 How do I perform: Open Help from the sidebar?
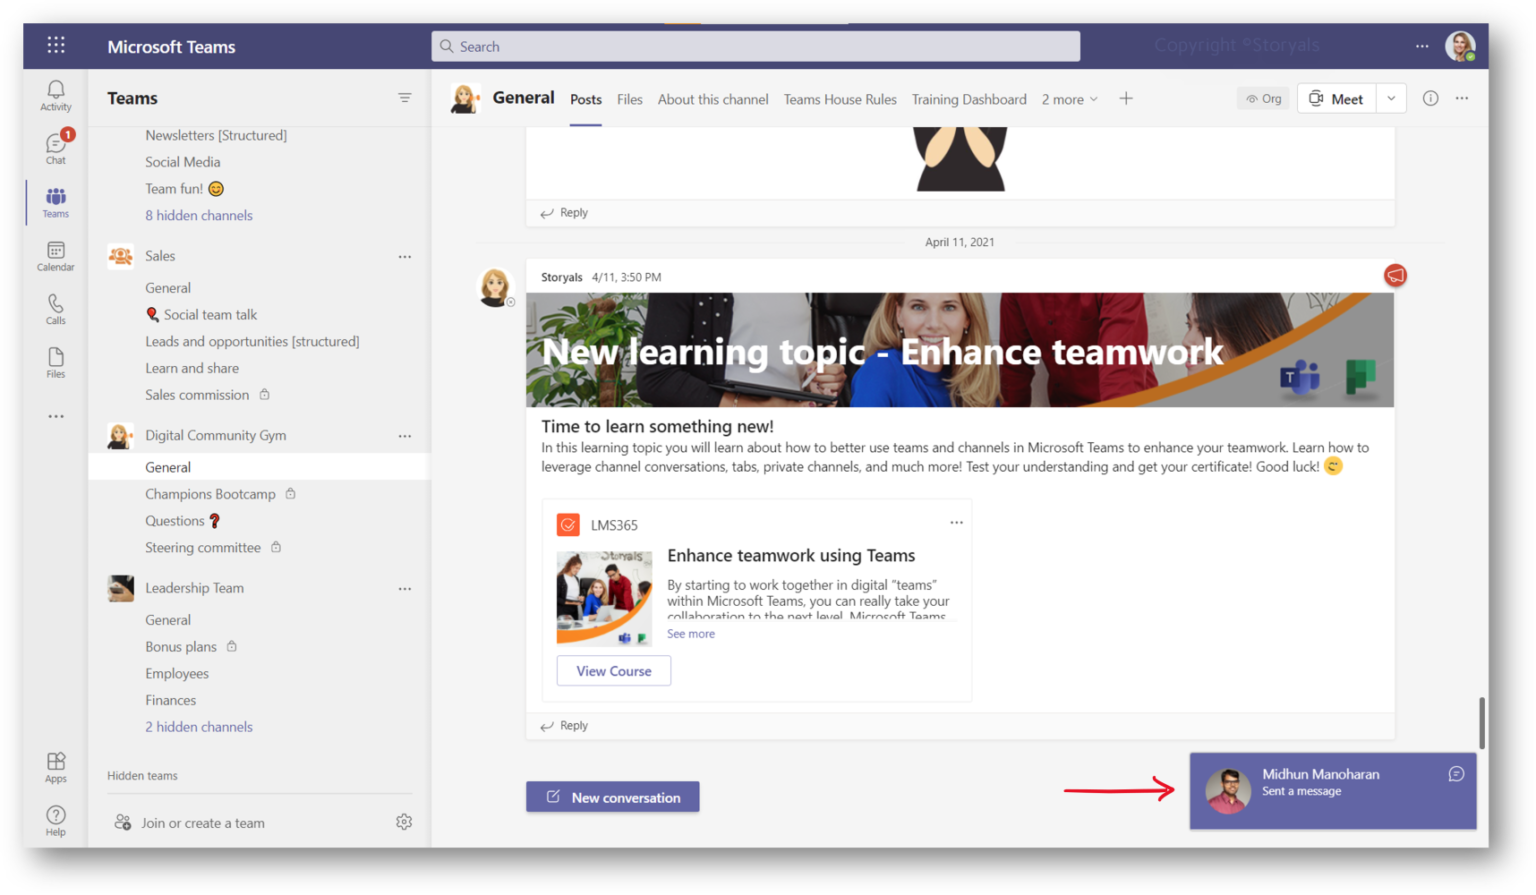pyautogui.click(x=55, y=820)
